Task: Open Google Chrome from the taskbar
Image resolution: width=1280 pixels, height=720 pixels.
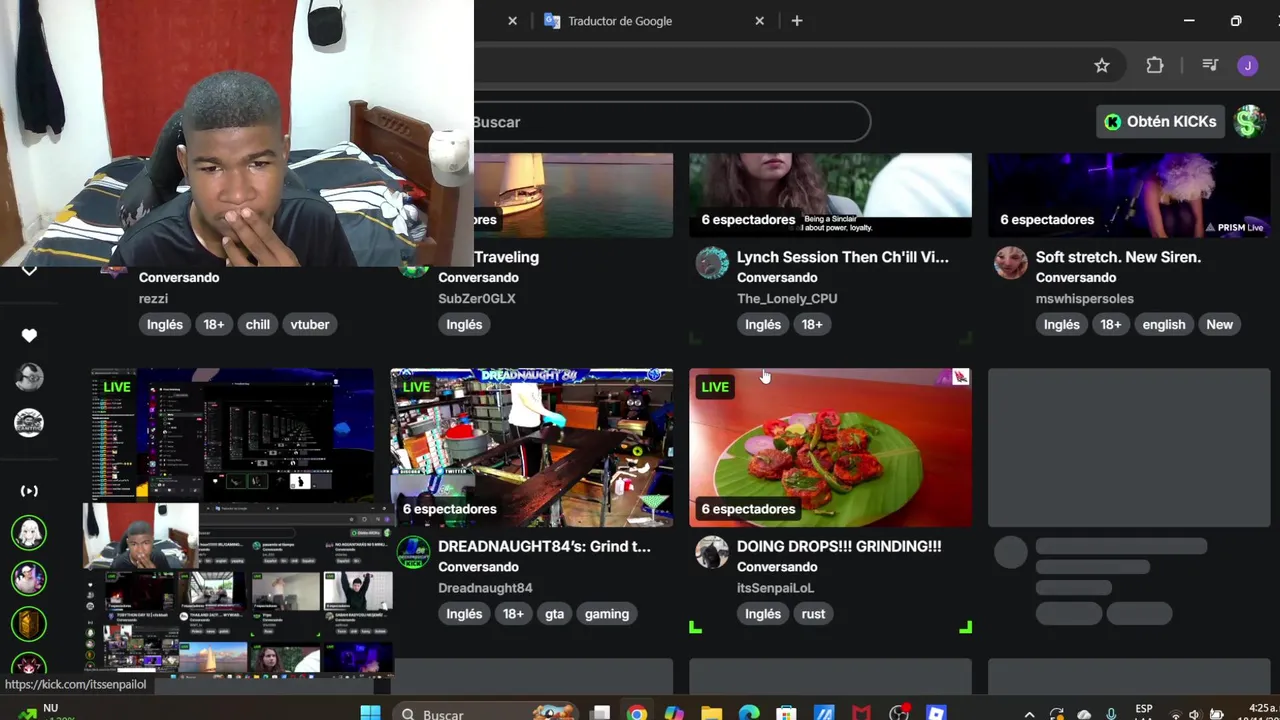Action: (x=636, y=713)
